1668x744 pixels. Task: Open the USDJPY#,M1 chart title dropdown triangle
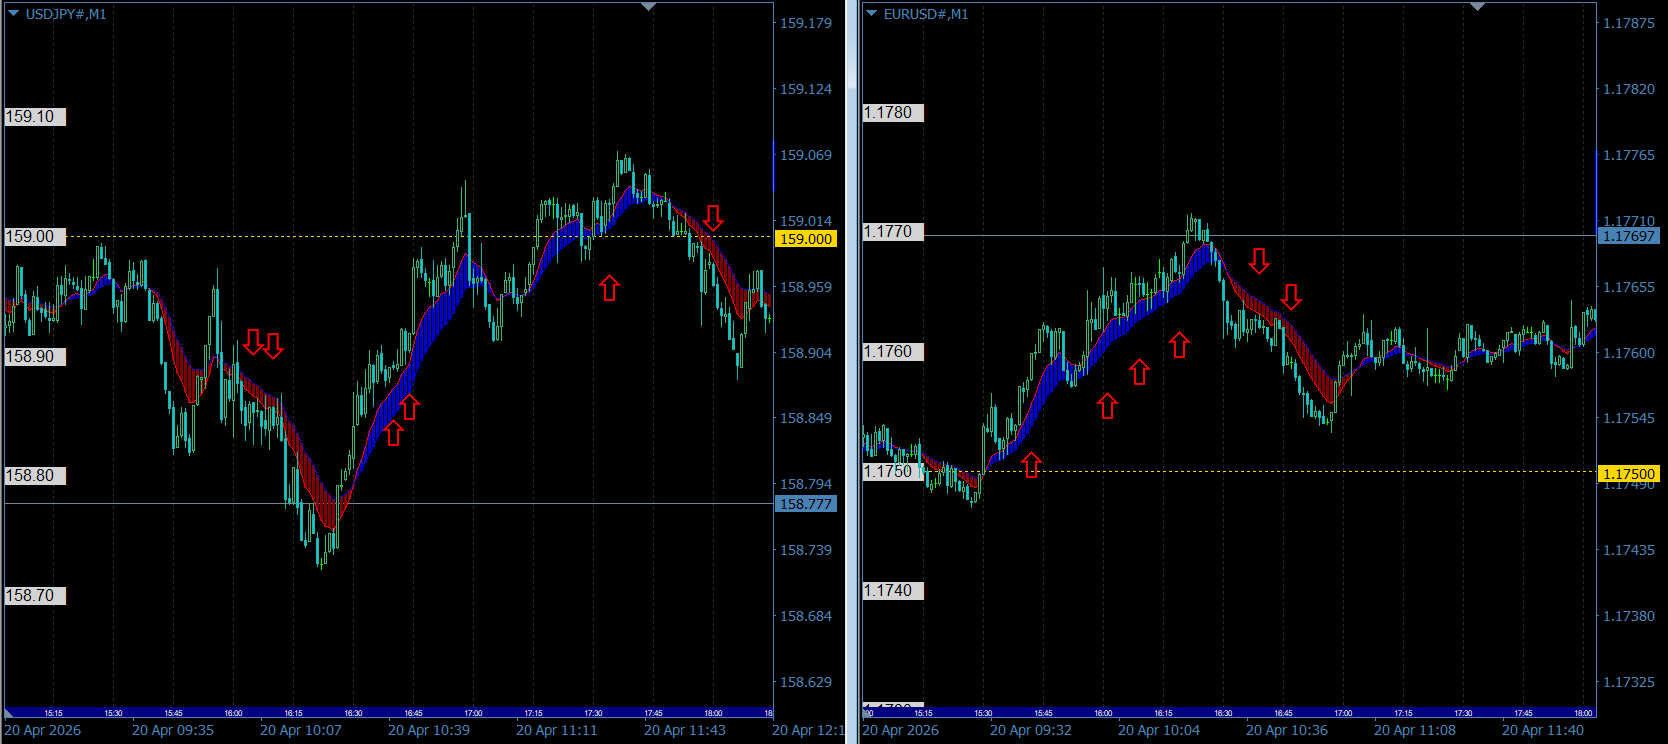tap(14, 14)
